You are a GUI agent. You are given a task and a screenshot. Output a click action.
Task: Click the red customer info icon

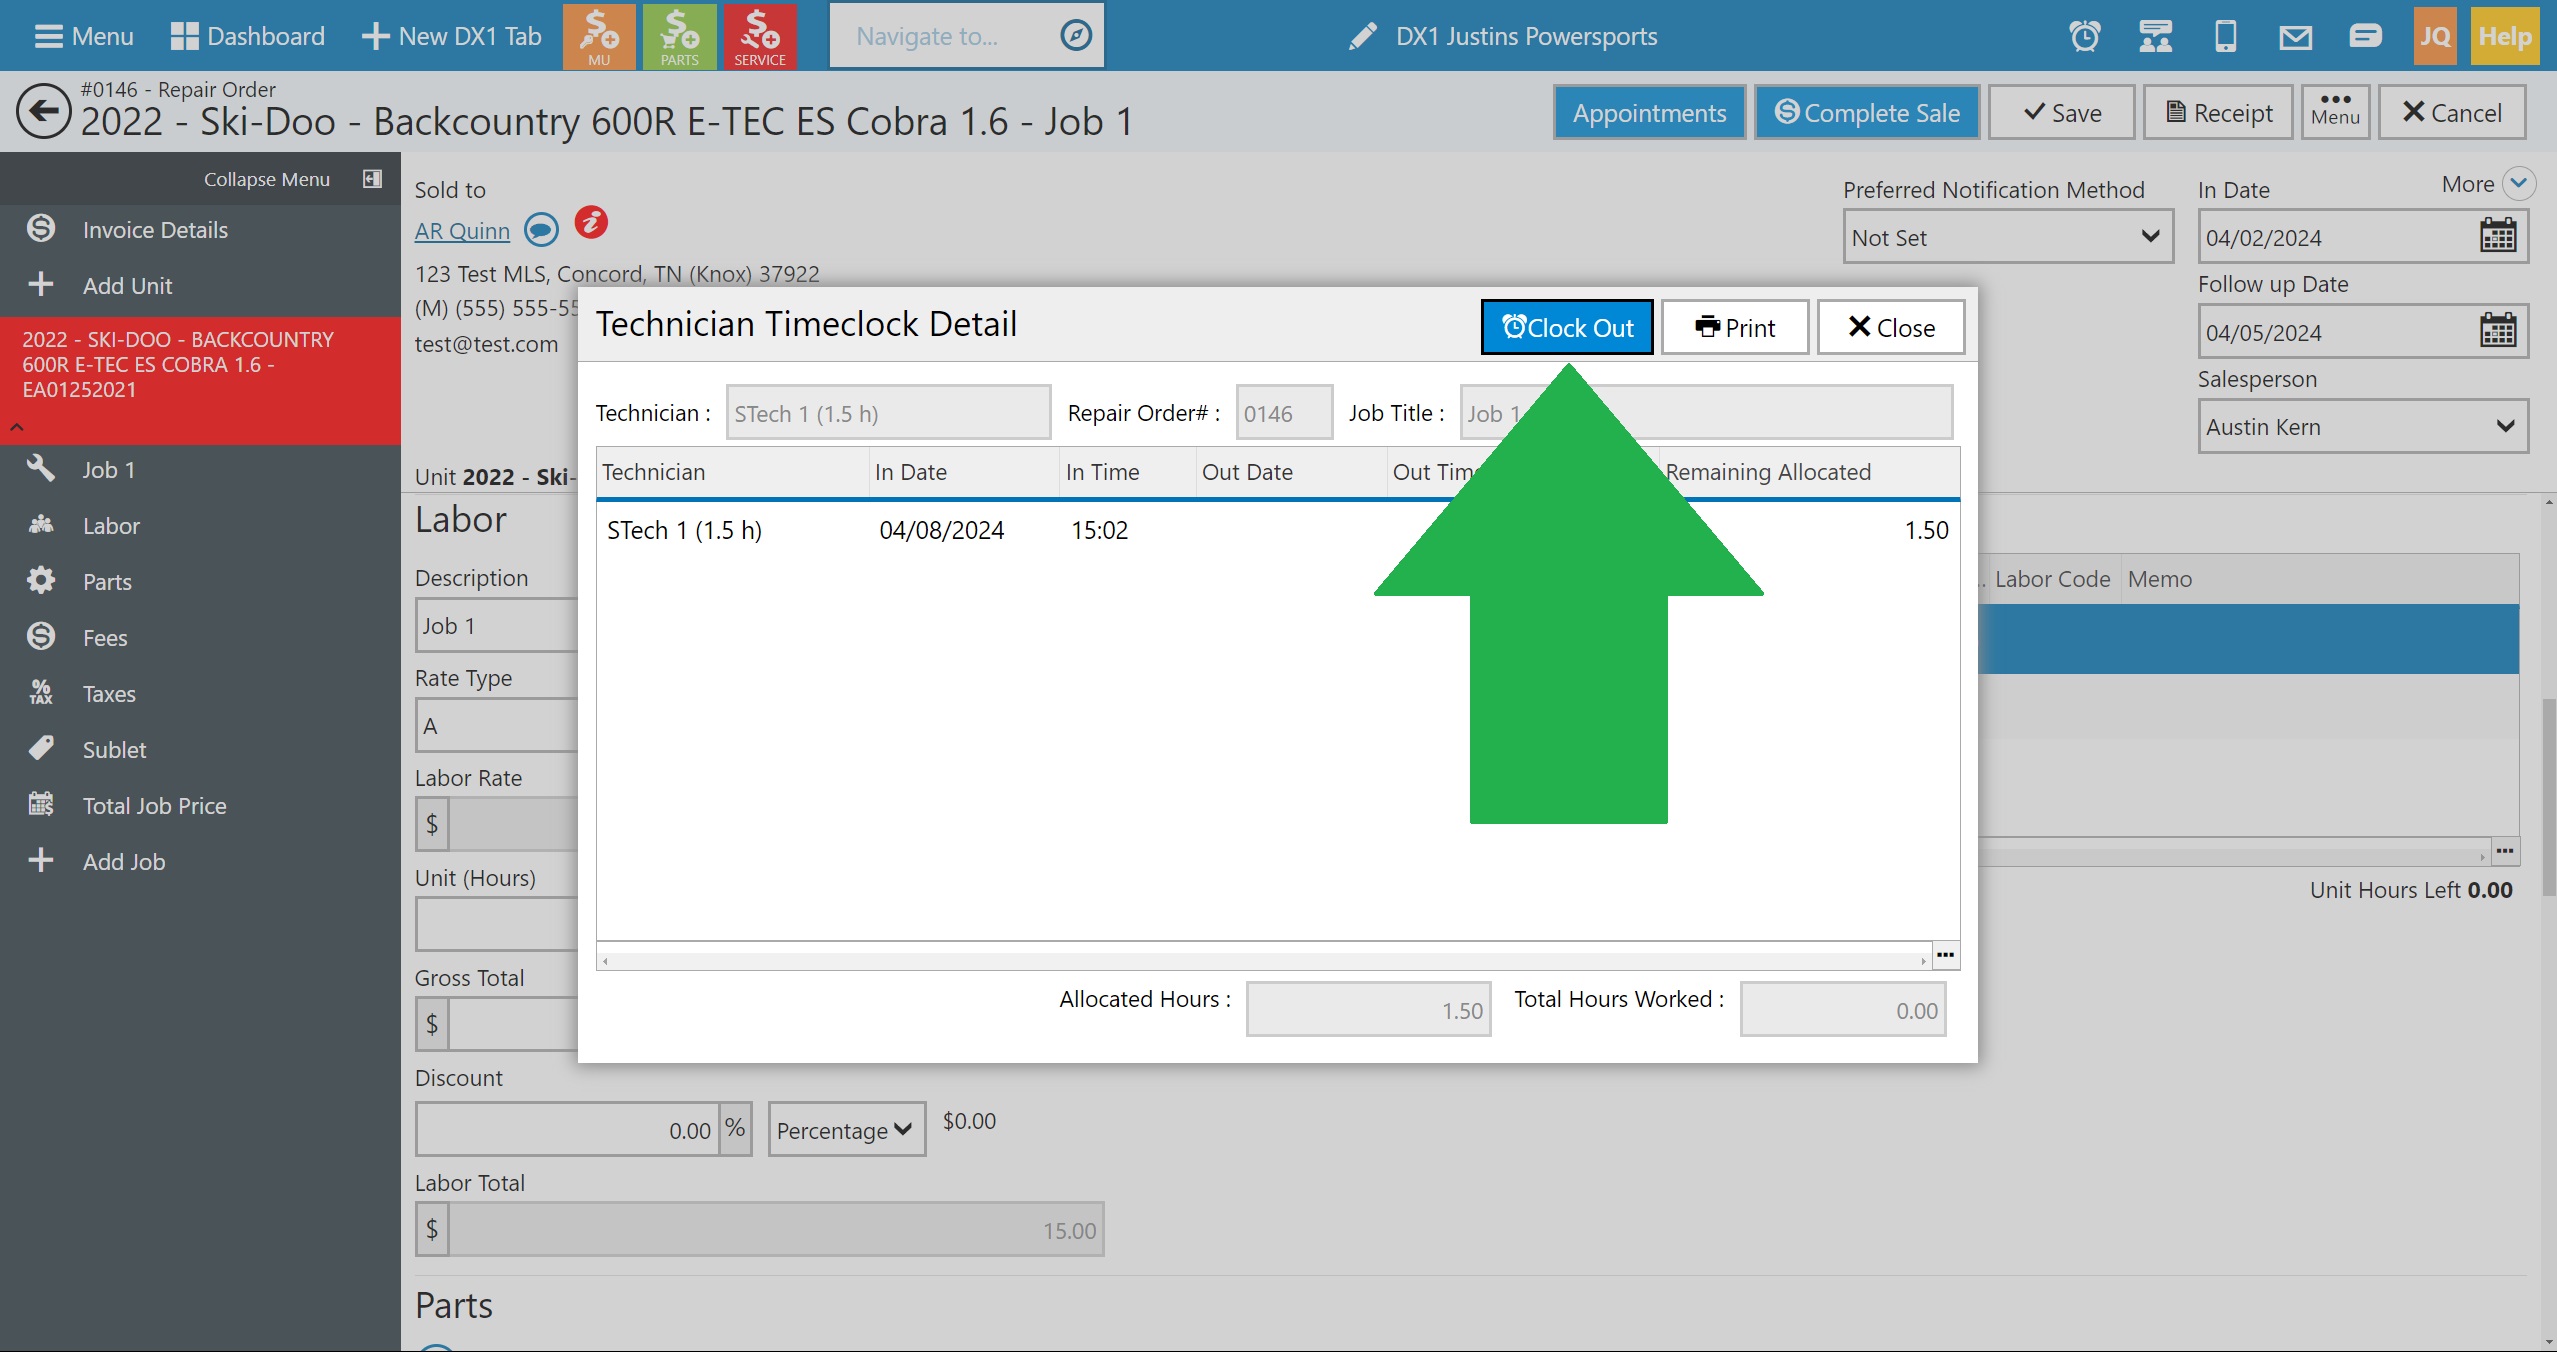pyautogui.click(x=591, y=222)
